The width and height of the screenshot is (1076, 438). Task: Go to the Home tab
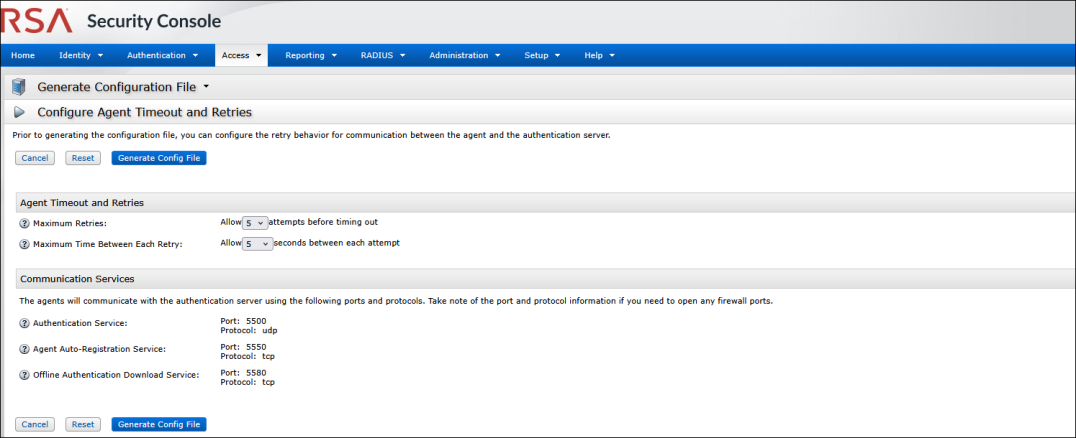pyautogui.click(x=23, y=56)
